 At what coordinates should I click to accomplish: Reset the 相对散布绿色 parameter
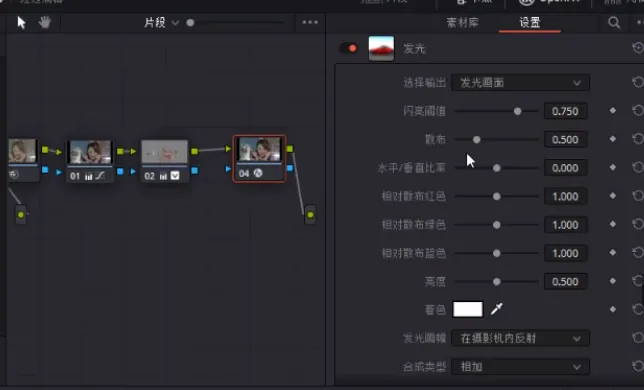pos(638,224)
